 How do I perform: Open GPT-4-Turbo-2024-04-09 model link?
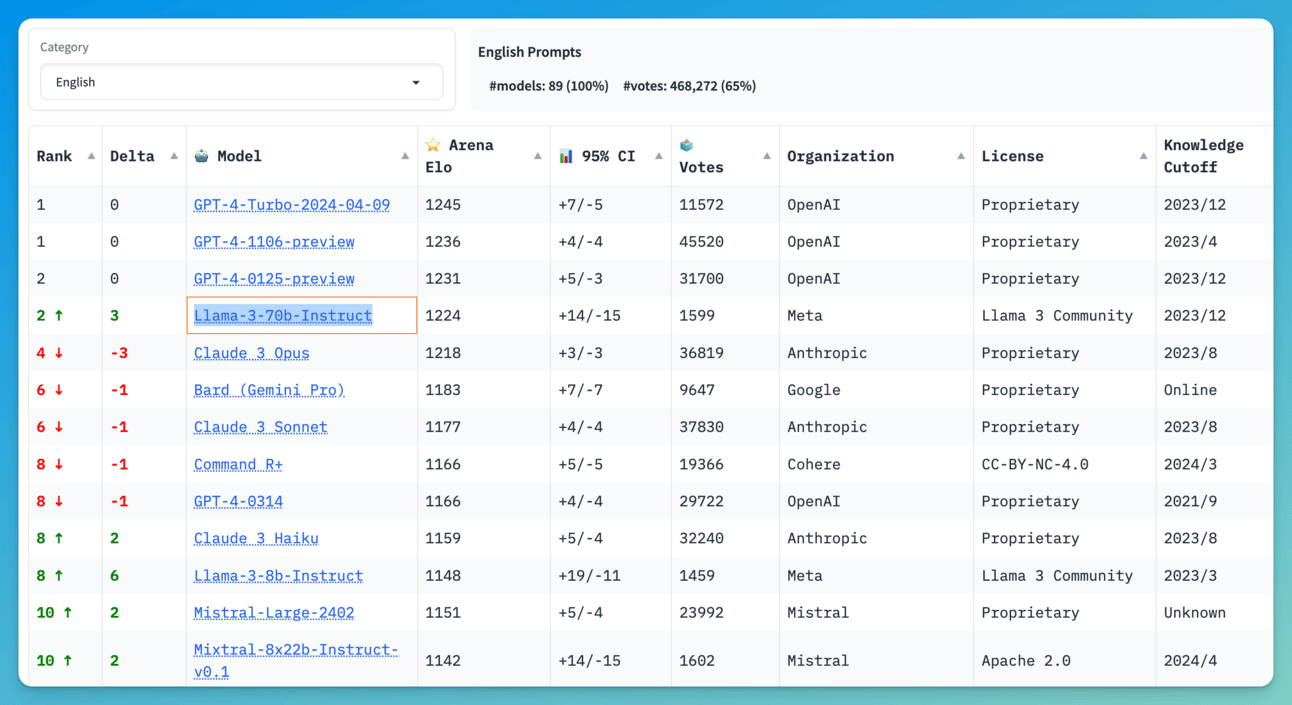(292, 205)
